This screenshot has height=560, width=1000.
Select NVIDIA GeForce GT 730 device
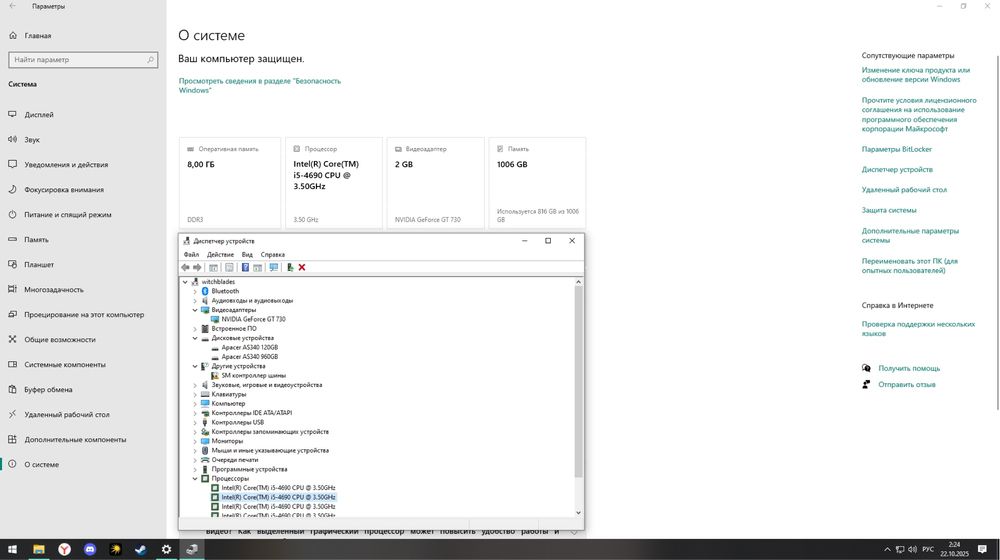click(253, 319)
